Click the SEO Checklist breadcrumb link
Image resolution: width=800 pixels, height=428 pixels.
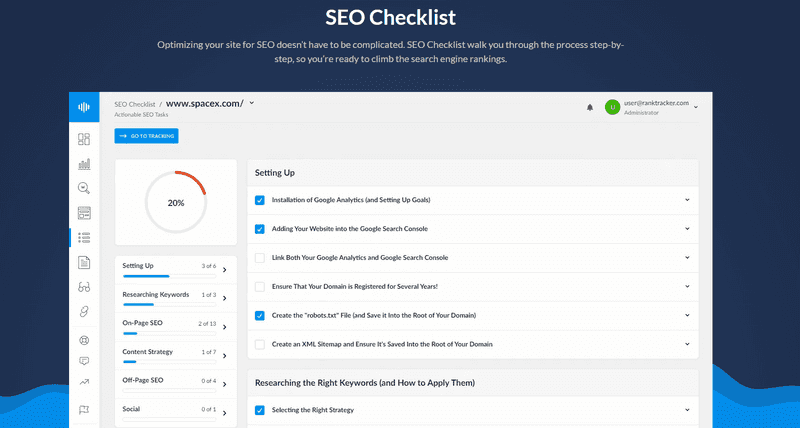click(134, 103)
